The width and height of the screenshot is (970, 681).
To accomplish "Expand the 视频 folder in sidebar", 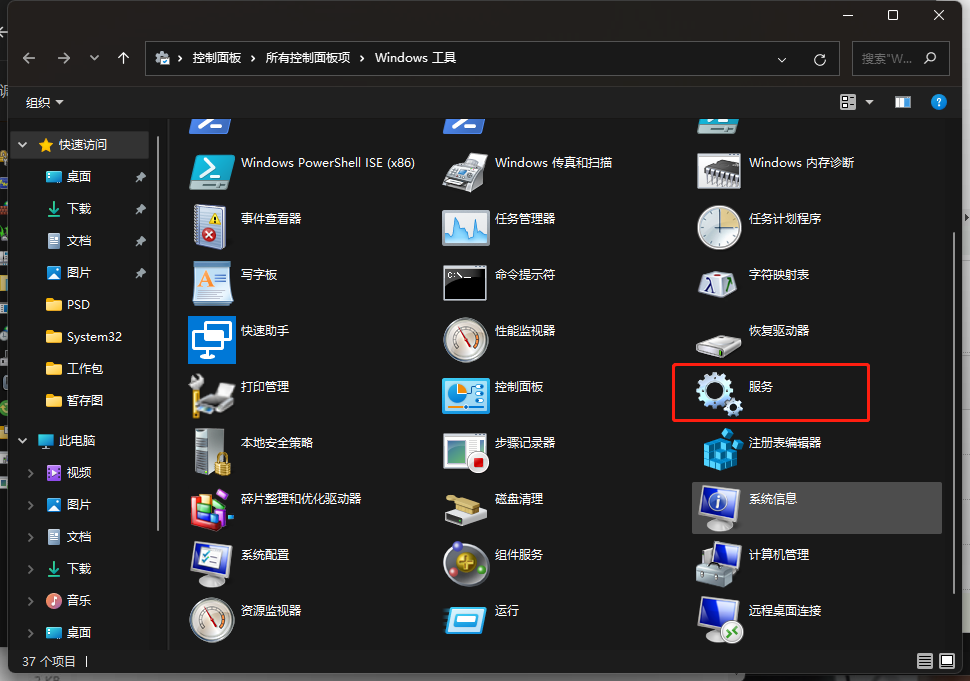I will point(31,473).
